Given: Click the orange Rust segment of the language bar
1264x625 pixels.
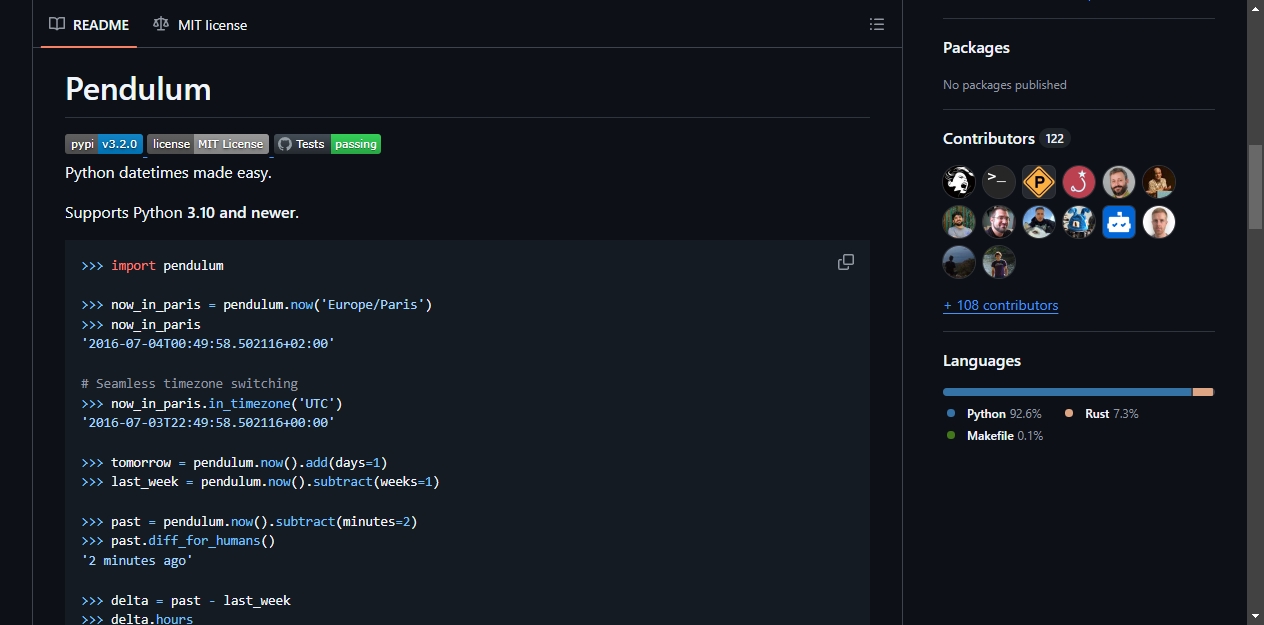Looking at the screenshot, I should tap(1203, 392).
